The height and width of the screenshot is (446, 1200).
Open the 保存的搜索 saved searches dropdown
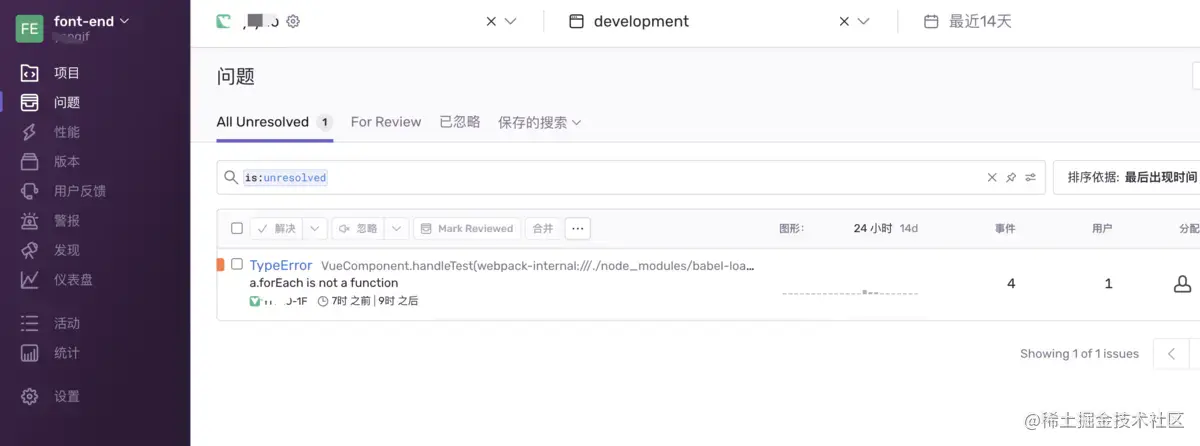(540, 122)
